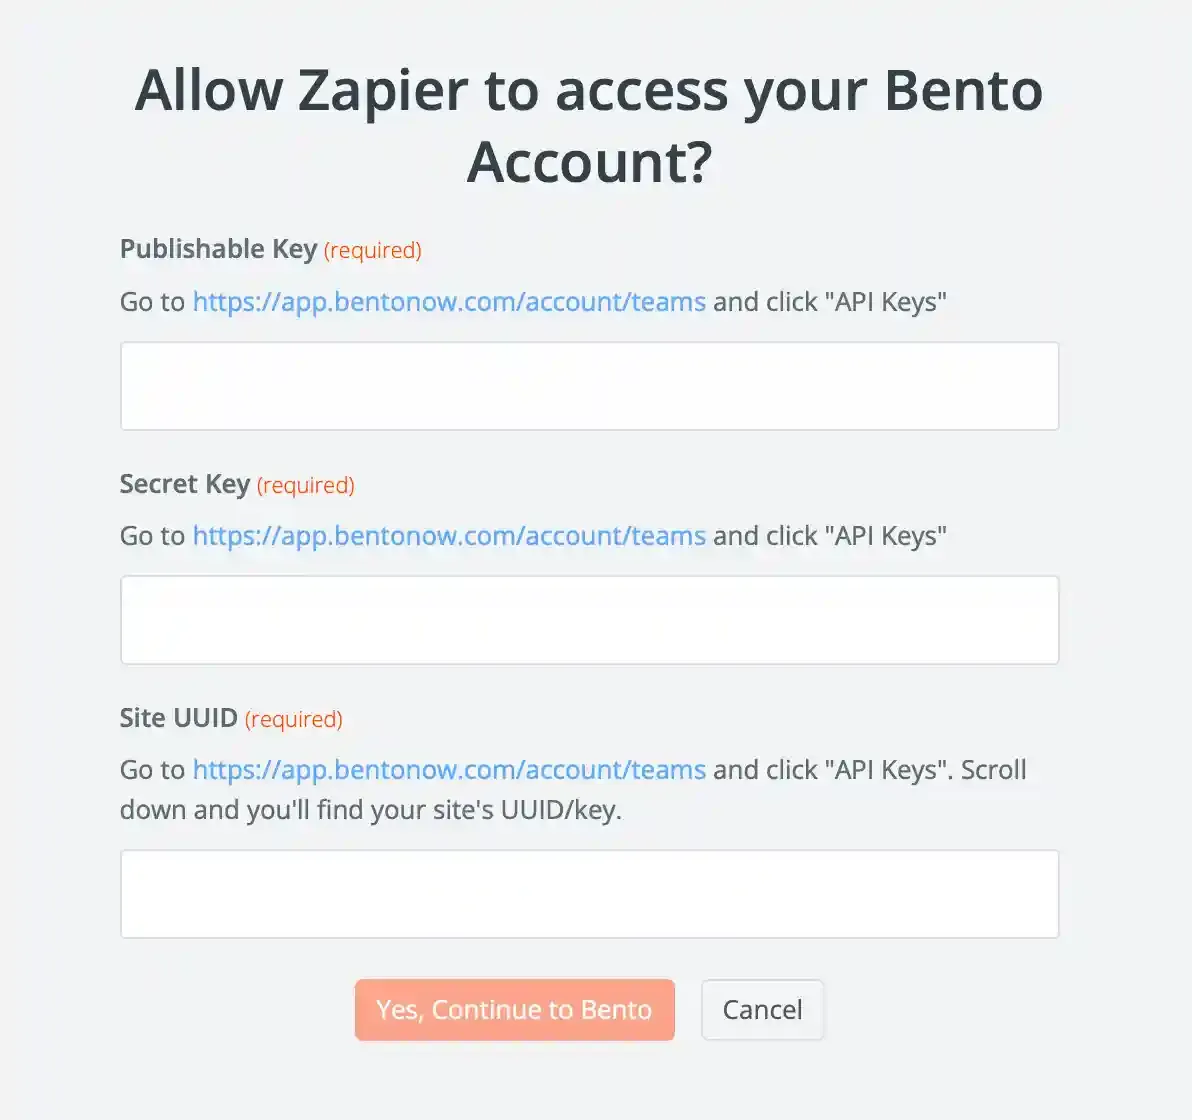Viewport: 1192px width, 1120px height.
Task: Focus the empty field below Site UUID instructions
Action: point(589,893)
